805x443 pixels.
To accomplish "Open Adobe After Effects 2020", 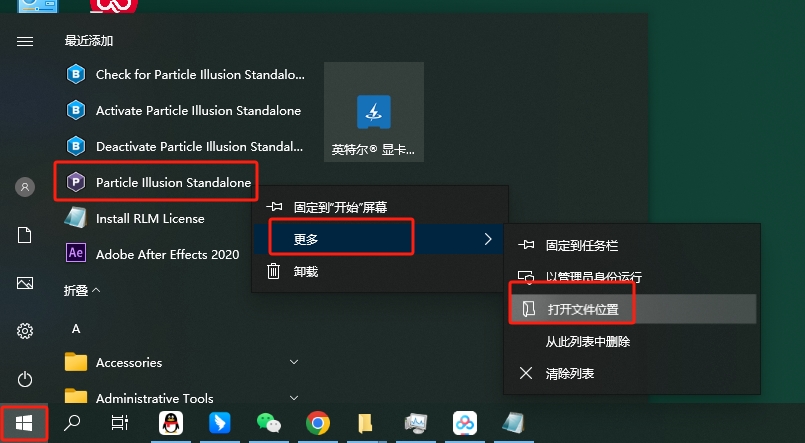I will pos(154,255).
